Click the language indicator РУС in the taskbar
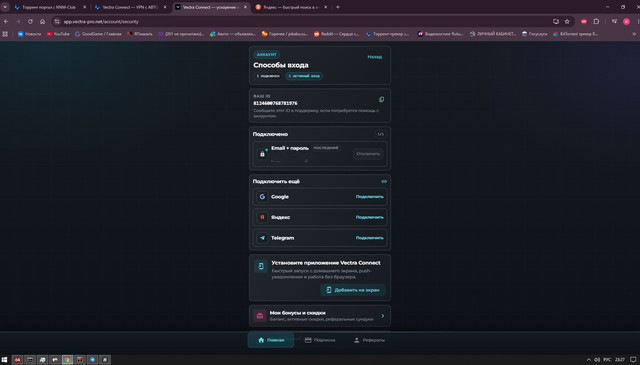640x365 pixels. 607,360
